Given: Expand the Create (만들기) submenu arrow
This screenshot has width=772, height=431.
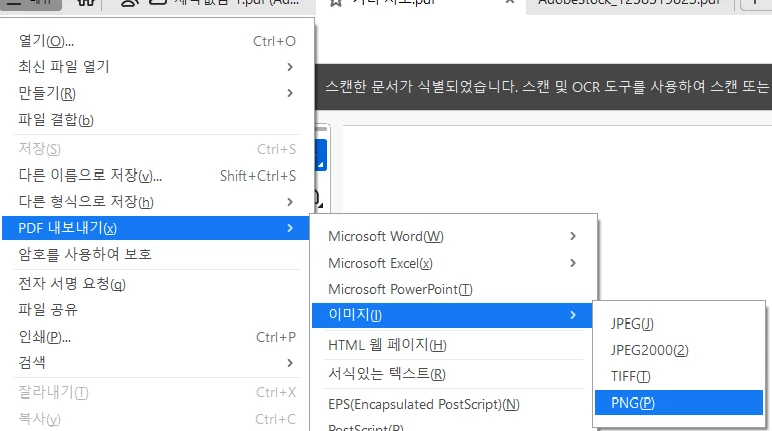Looking at the screenshot, I should [290, 93].
